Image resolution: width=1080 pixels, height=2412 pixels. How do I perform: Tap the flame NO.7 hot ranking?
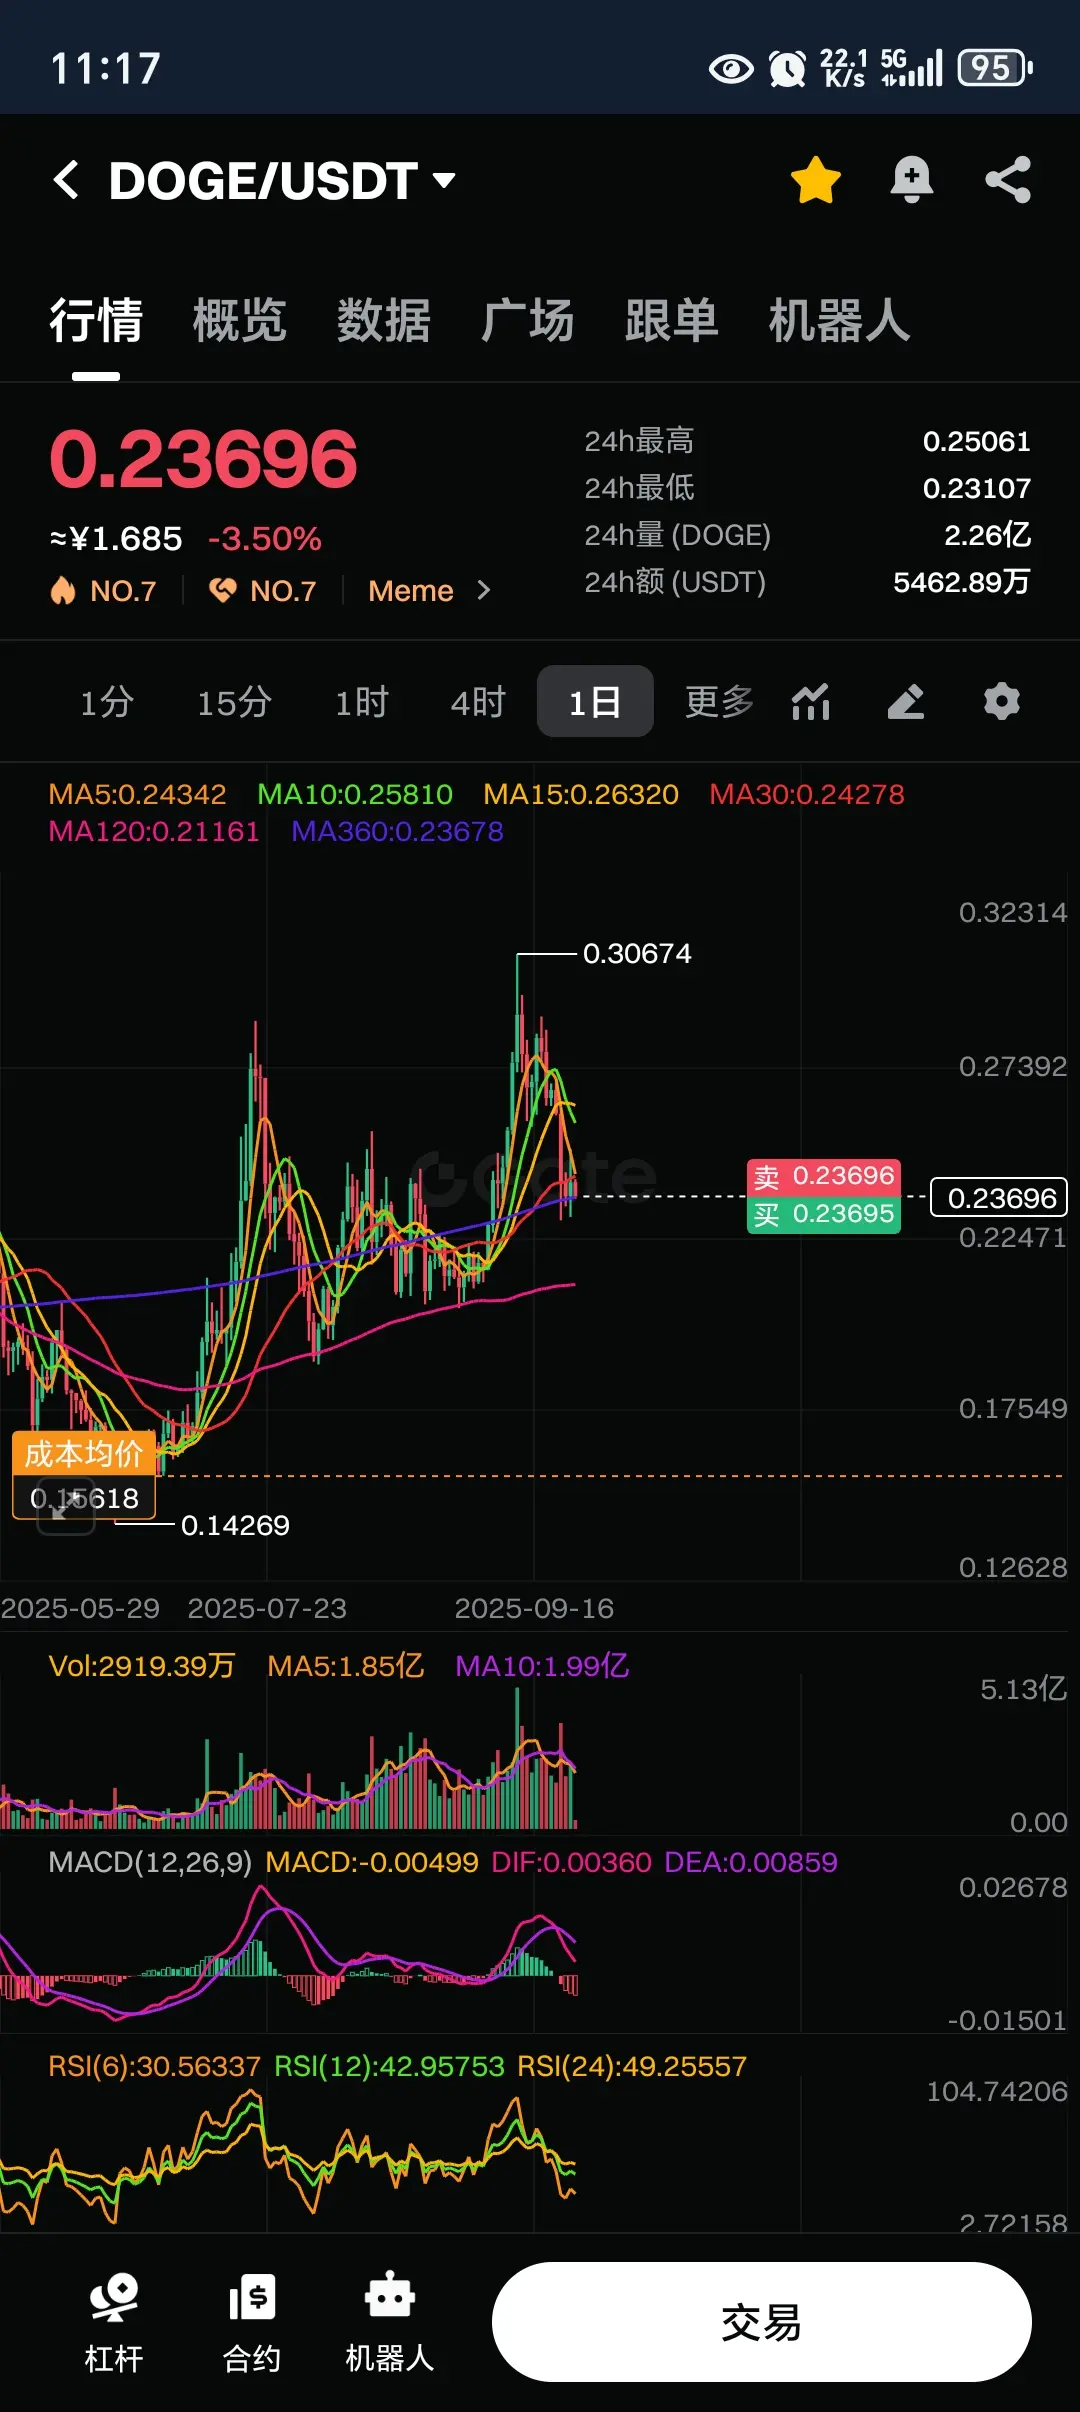(103, 591)
